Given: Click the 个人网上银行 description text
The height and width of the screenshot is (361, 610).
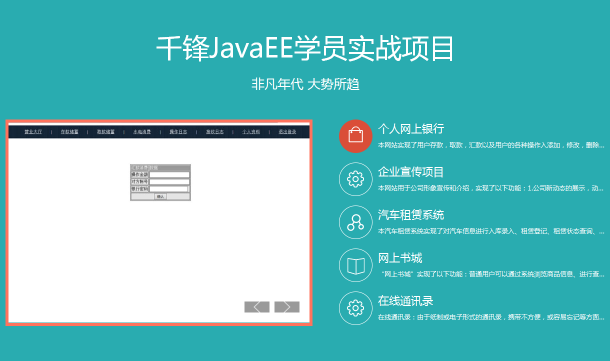Looking at the screenshot, I should (491, 145).
